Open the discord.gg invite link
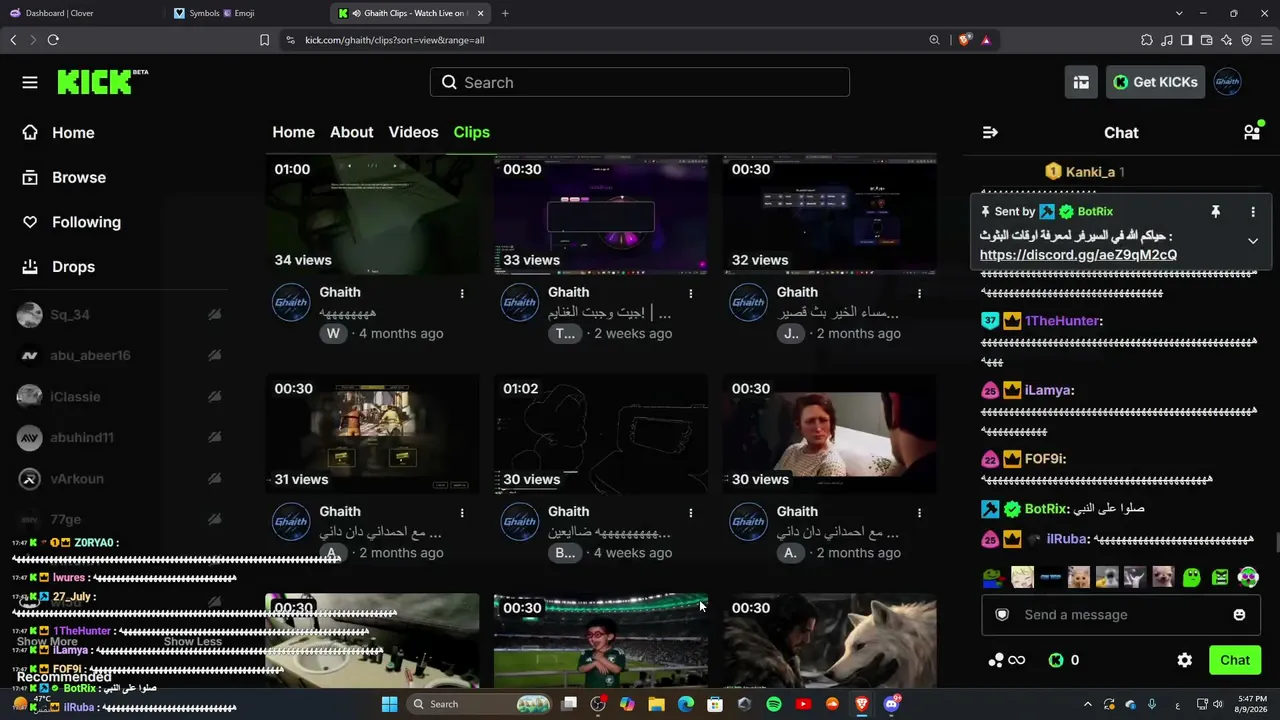Image resolution: width=1280 pixels, height=720 pixels. point(1078,255)
